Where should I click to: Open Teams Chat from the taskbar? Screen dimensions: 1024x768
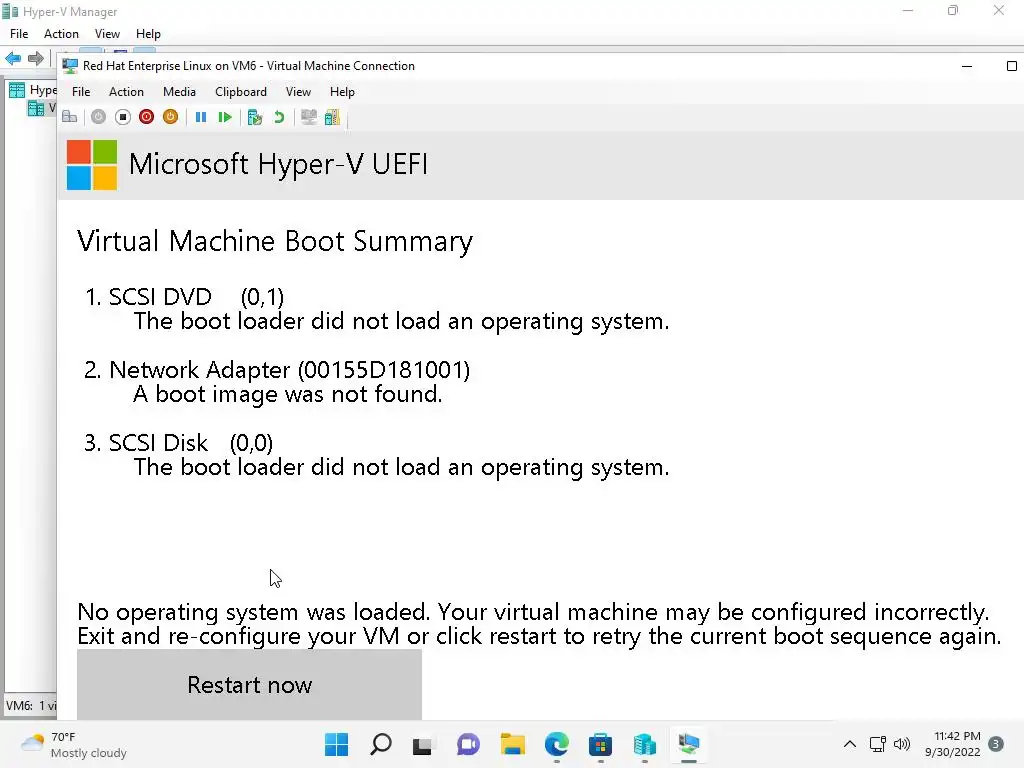pos(468,744)
